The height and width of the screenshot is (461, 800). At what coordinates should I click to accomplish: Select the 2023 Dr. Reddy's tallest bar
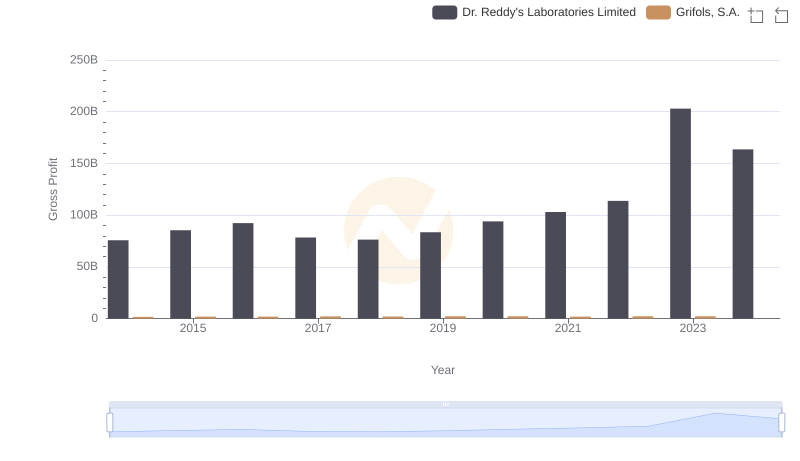coord(680,214)
